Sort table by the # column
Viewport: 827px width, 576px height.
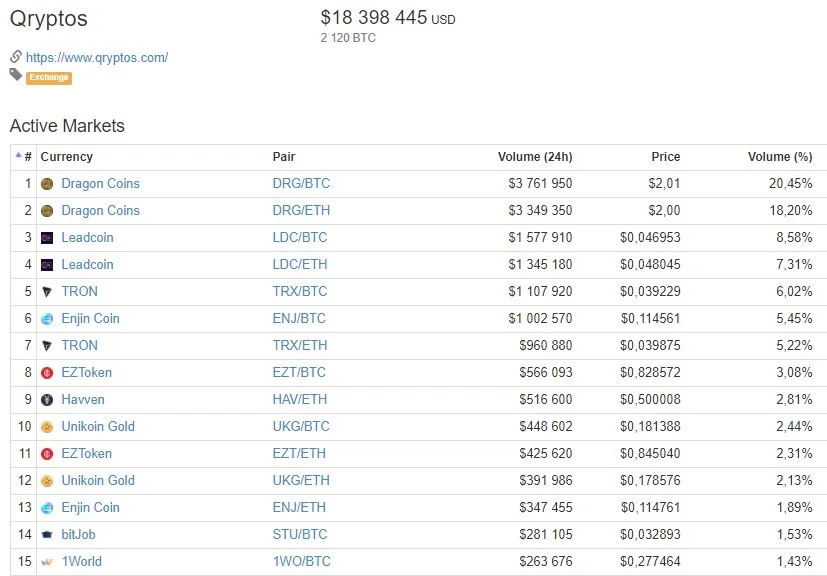[24, 157]
